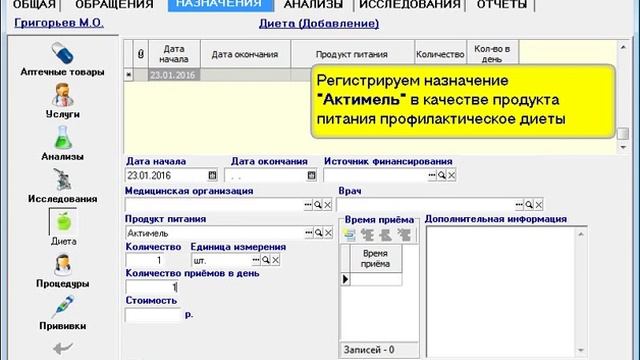The height and width of the screenshot is (360, 640).
Task: Open the Услуги doctor icon
Action: click(62, 95)
